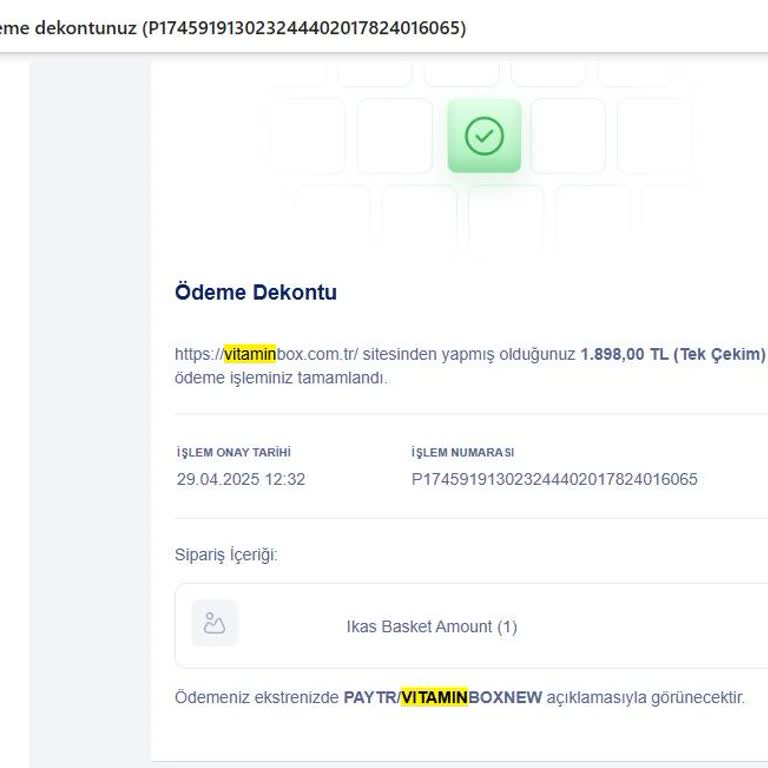The image size is (768, 768).
Task: Click the 'İŞLEM NUMARASI' label
Action: tap(462, 452)
